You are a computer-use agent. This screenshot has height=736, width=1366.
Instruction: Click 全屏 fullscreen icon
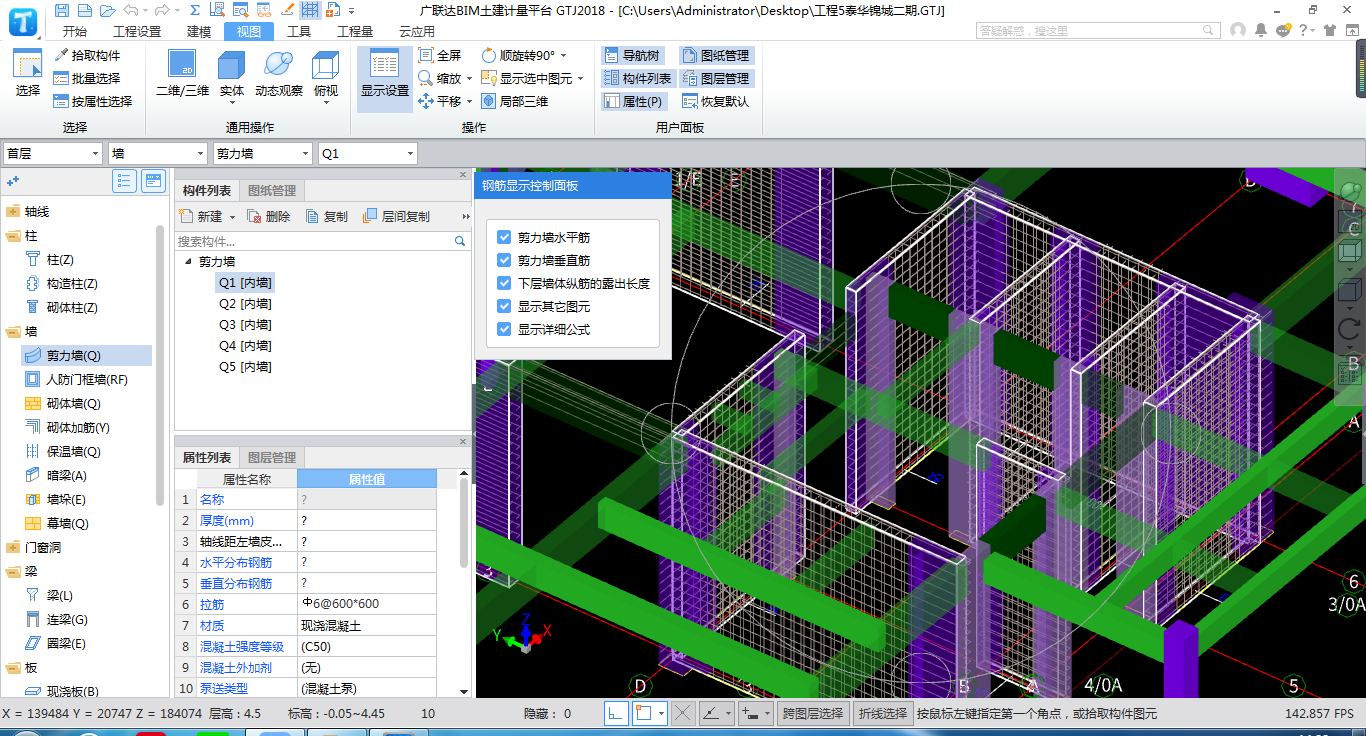pos(440,55)
